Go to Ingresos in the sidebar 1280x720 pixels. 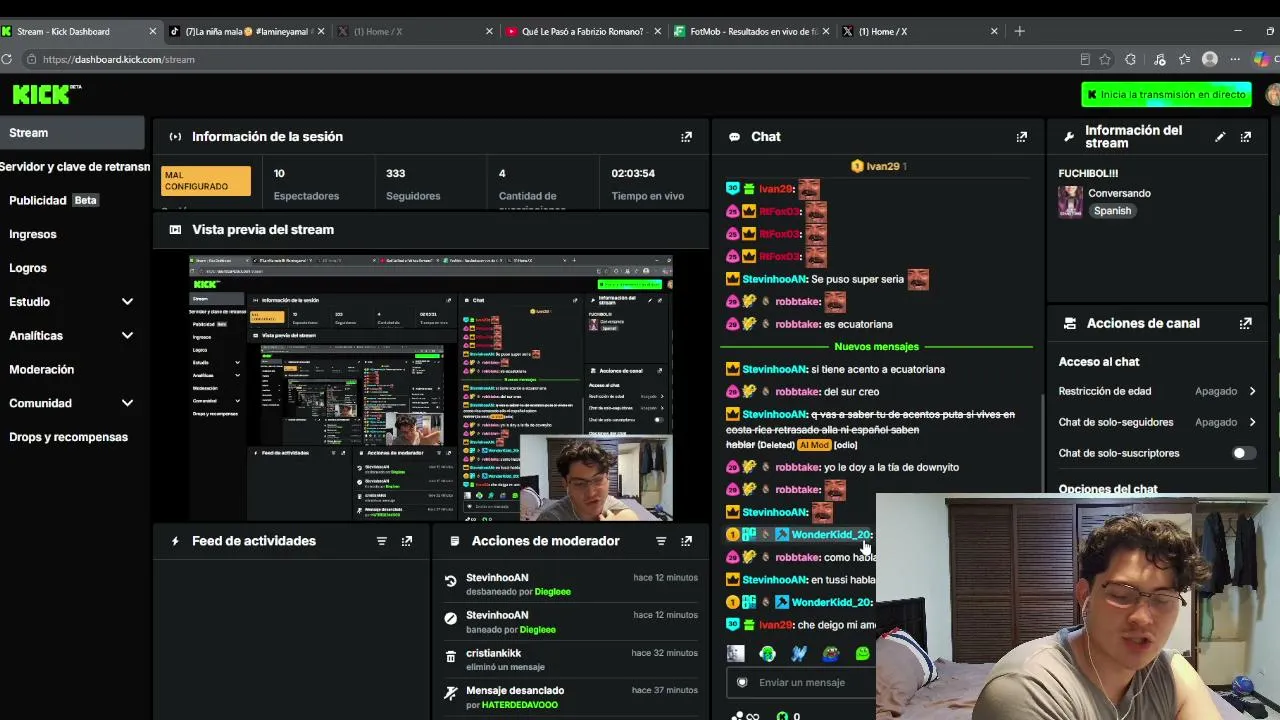pos(33,234)
